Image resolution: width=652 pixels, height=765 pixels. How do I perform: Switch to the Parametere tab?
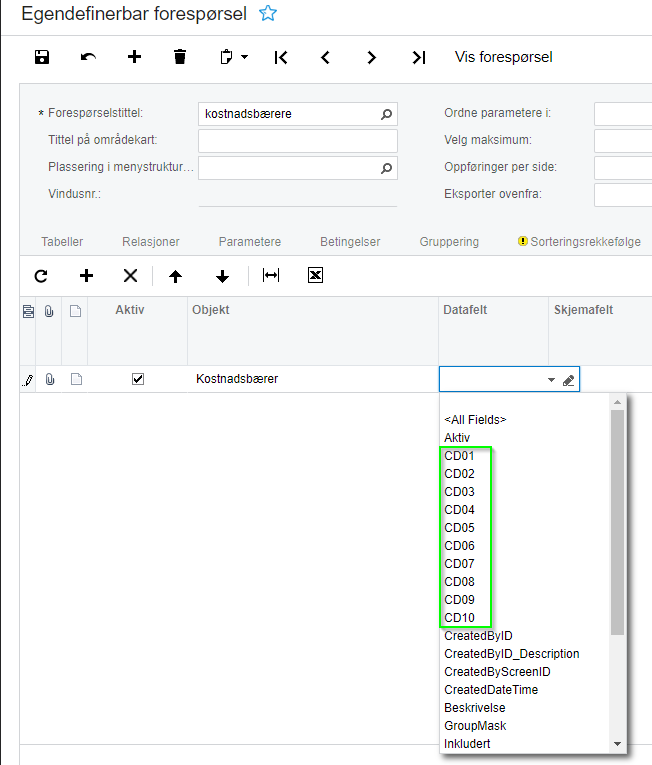coord(250,242)
